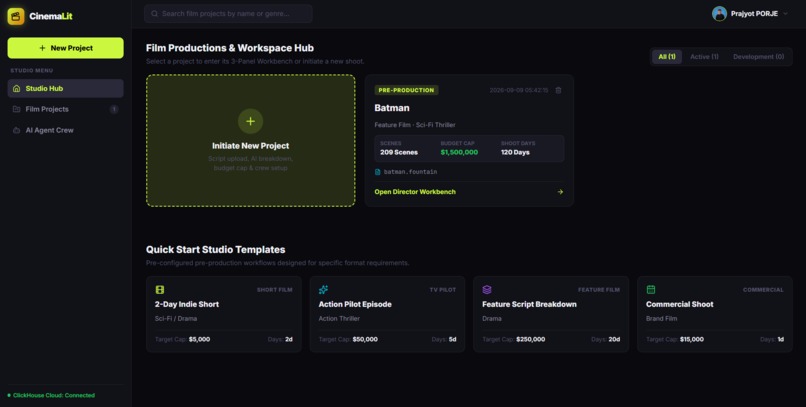This screenshot has height=407, width=806.
Task: Click the 20d days value
Action: click(614, 339)
